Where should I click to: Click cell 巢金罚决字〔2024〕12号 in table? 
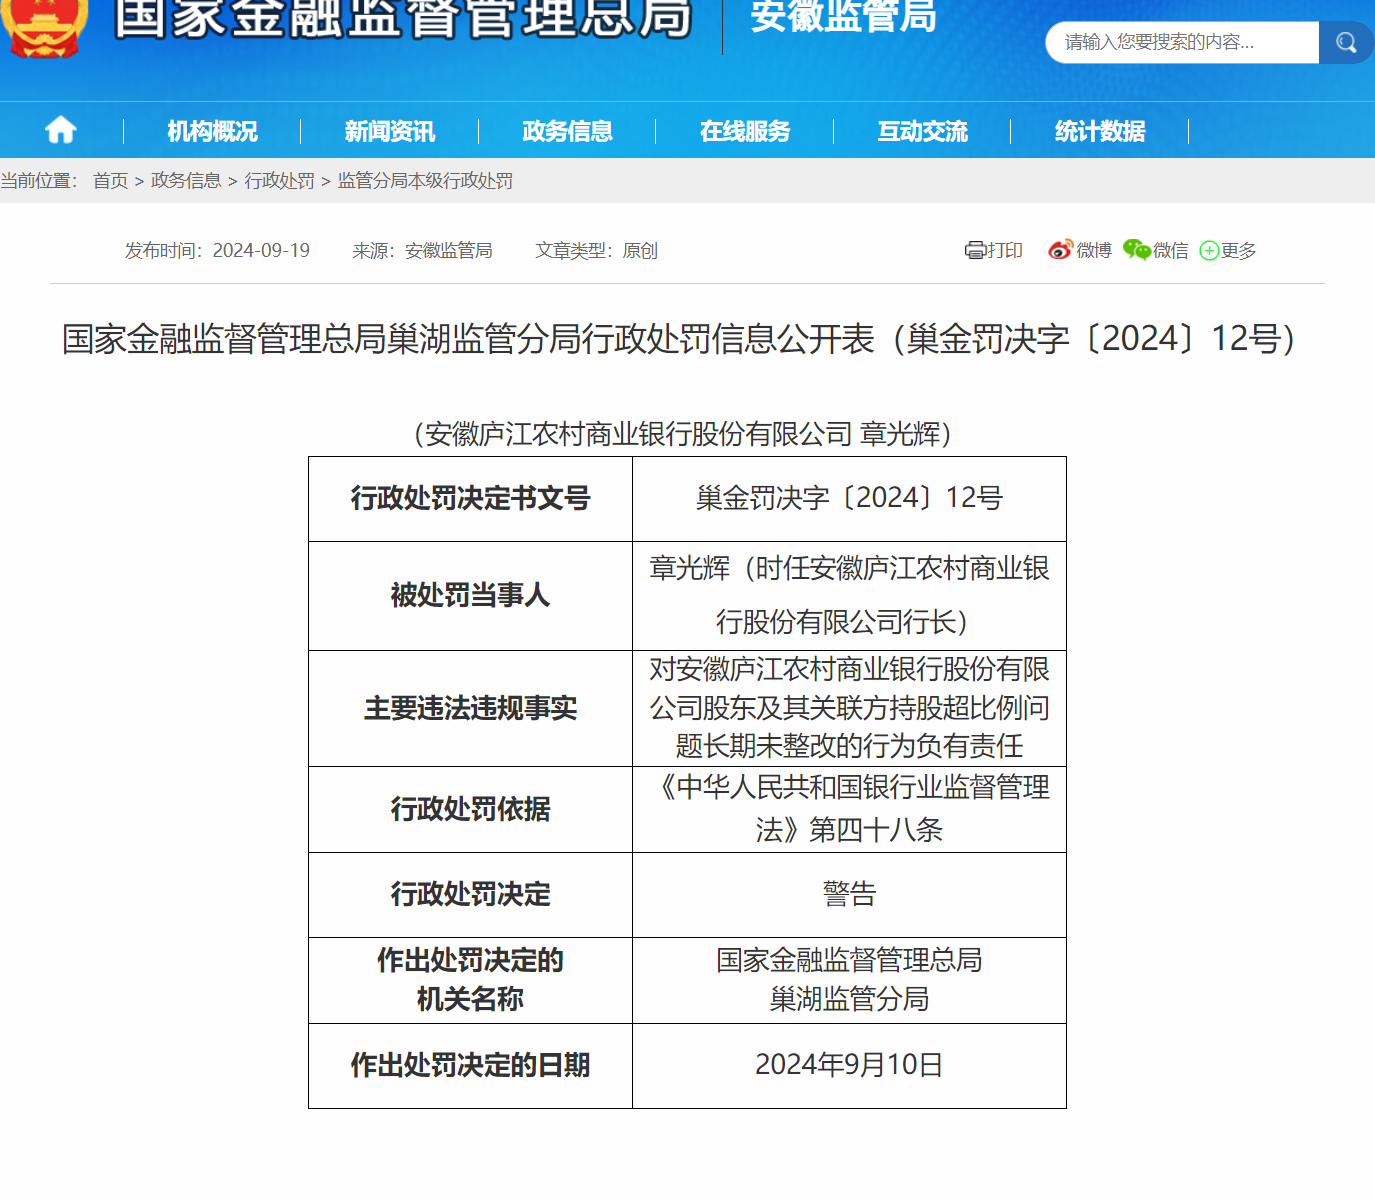[849, 499]
